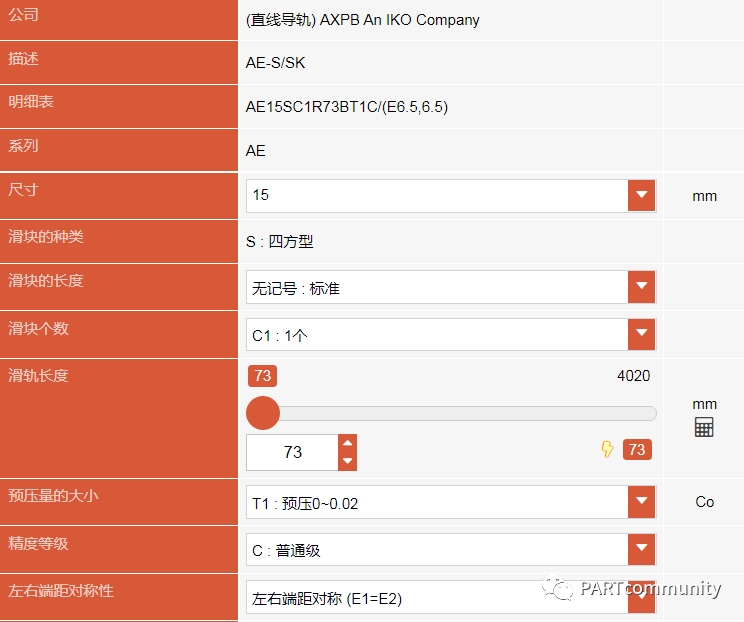The image size is (744, 622).
Task: Click the lightning bolt icon next to 73
Action: pos(607,449)
